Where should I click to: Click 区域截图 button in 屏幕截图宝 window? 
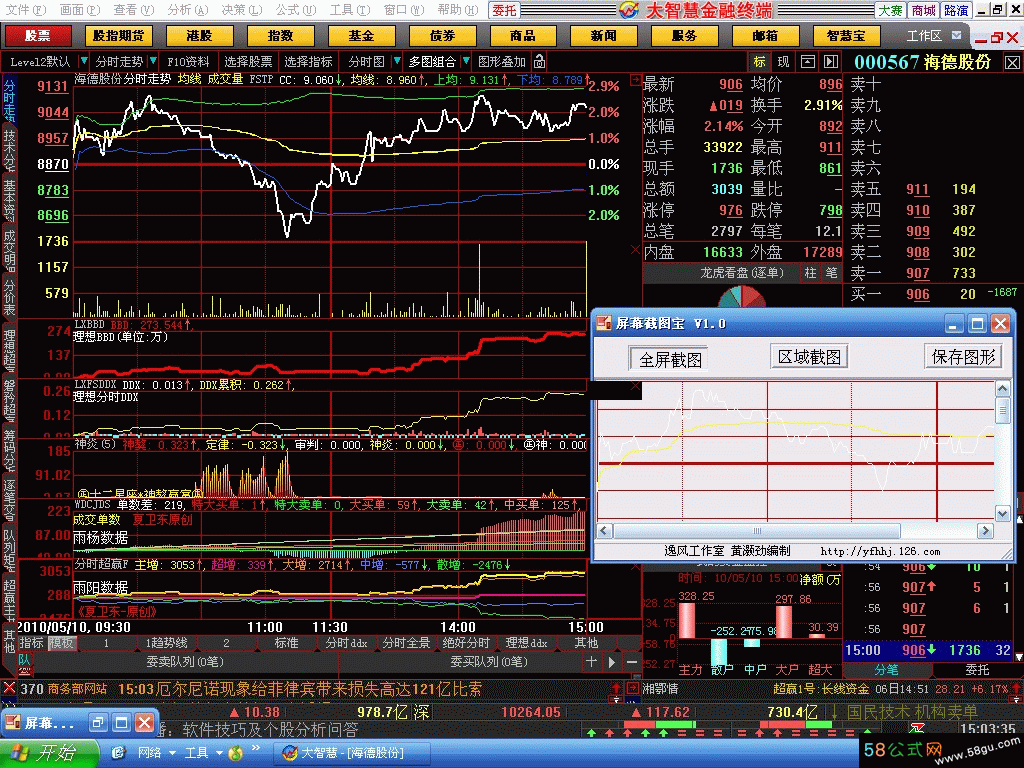pos(809,357)
